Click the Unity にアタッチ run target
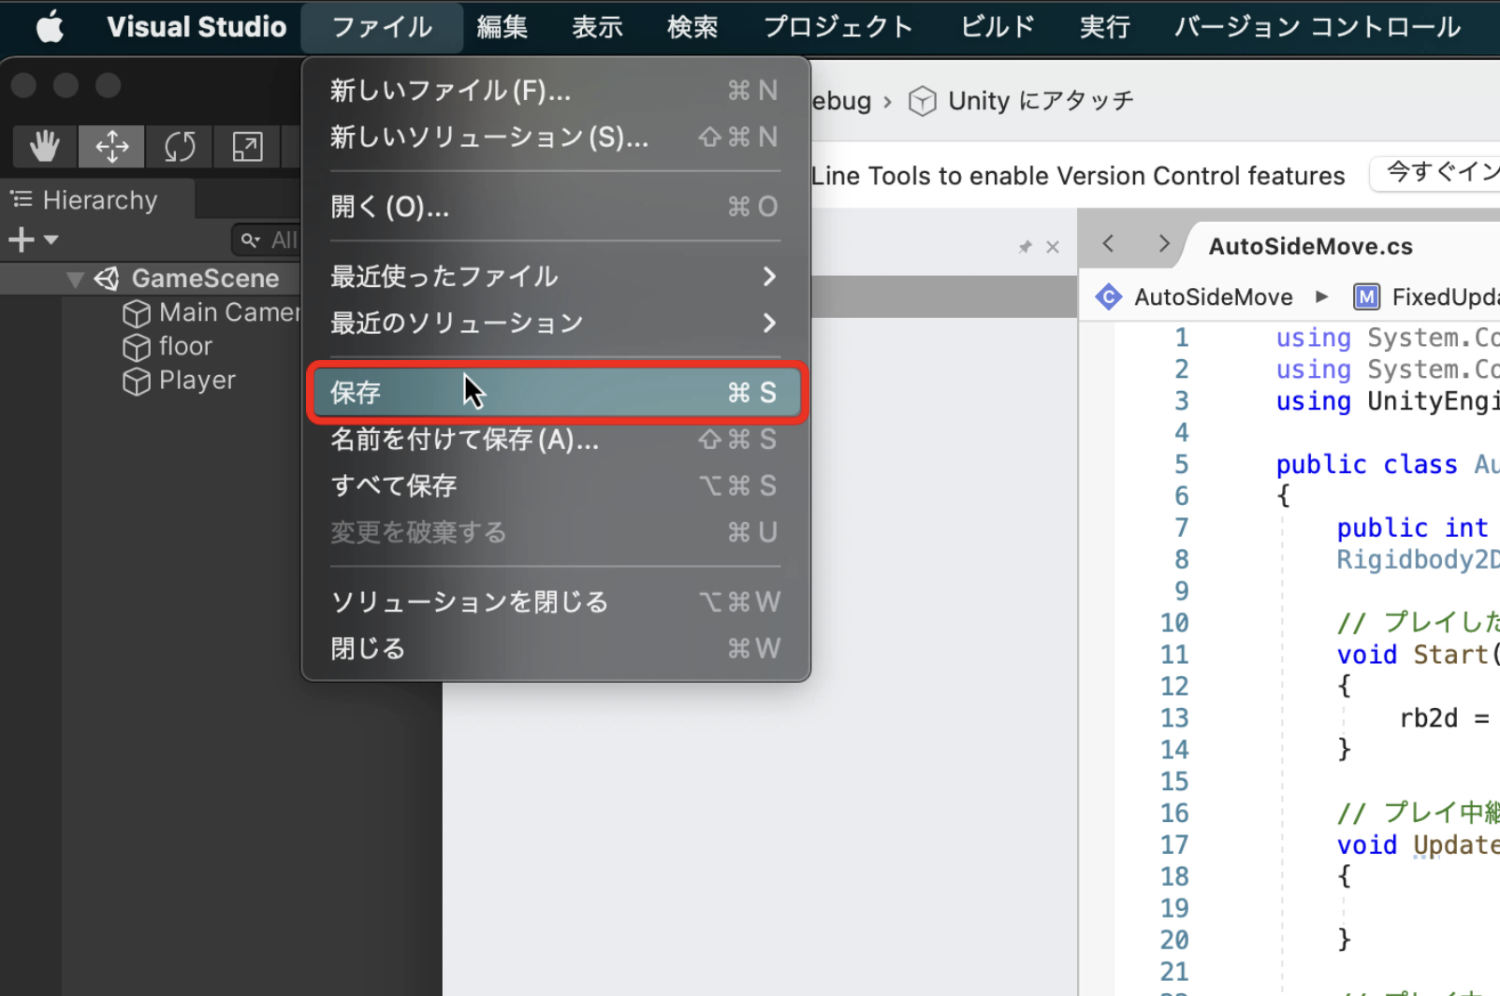The height and width of the screenshot is (996, 1500). (1040, 101)
